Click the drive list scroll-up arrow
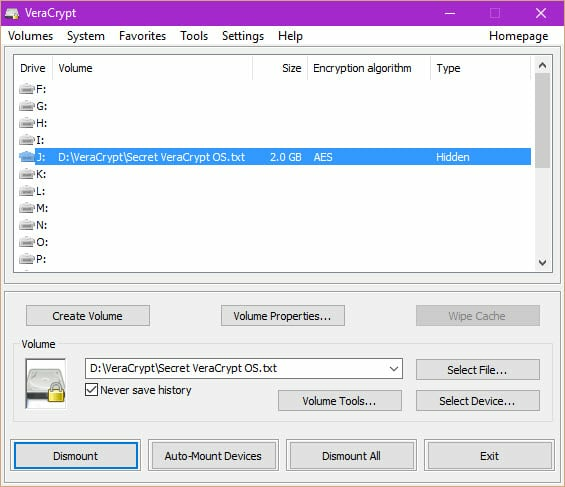Screen dimensions: 565x487 542,65
